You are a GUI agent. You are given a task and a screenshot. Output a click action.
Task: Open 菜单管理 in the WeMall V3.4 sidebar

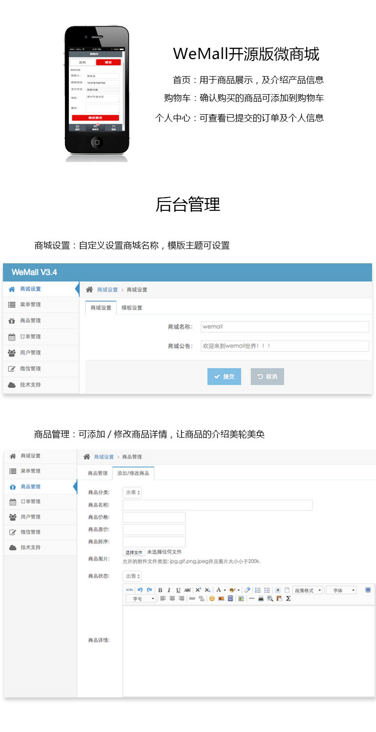point(40,304)
